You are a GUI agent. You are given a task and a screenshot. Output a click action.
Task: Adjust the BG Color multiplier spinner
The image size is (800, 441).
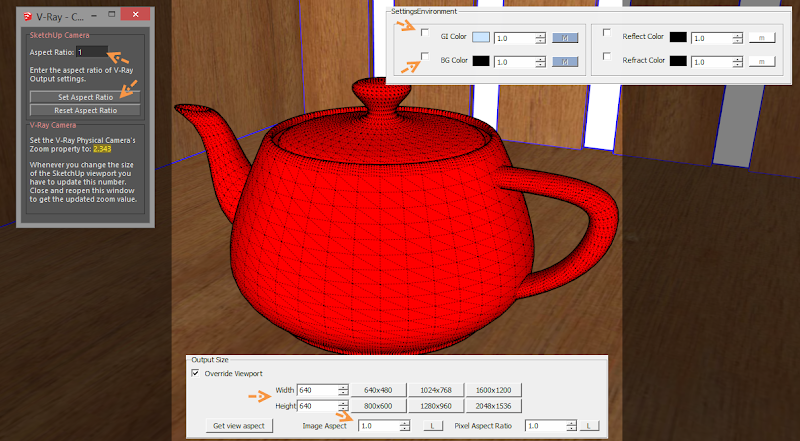pyautogui.click(x=541, y=62)
